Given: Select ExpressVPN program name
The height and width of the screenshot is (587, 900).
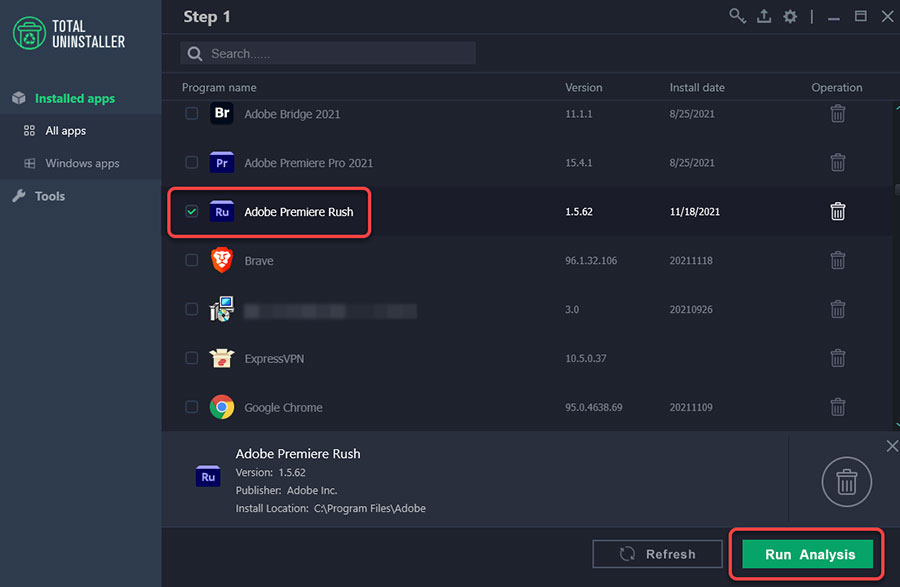Looking at the screenshot, I should pos(274,359).
